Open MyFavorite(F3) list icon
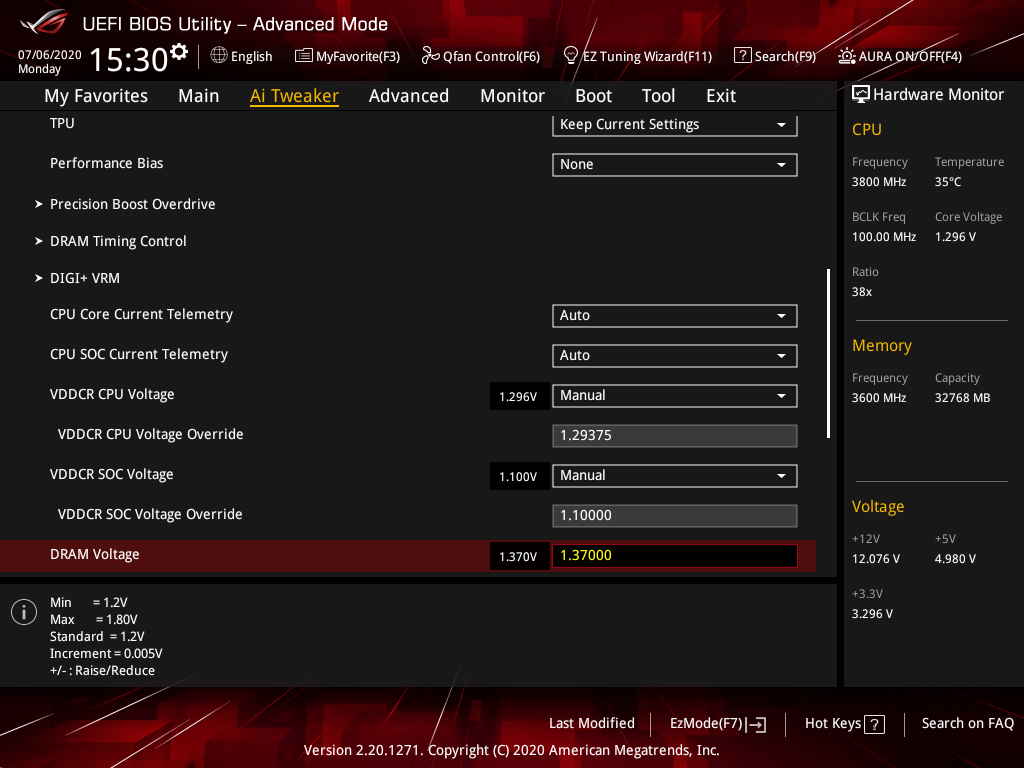Viewport: 1024px width, 768px height. [x=304, y=56]
